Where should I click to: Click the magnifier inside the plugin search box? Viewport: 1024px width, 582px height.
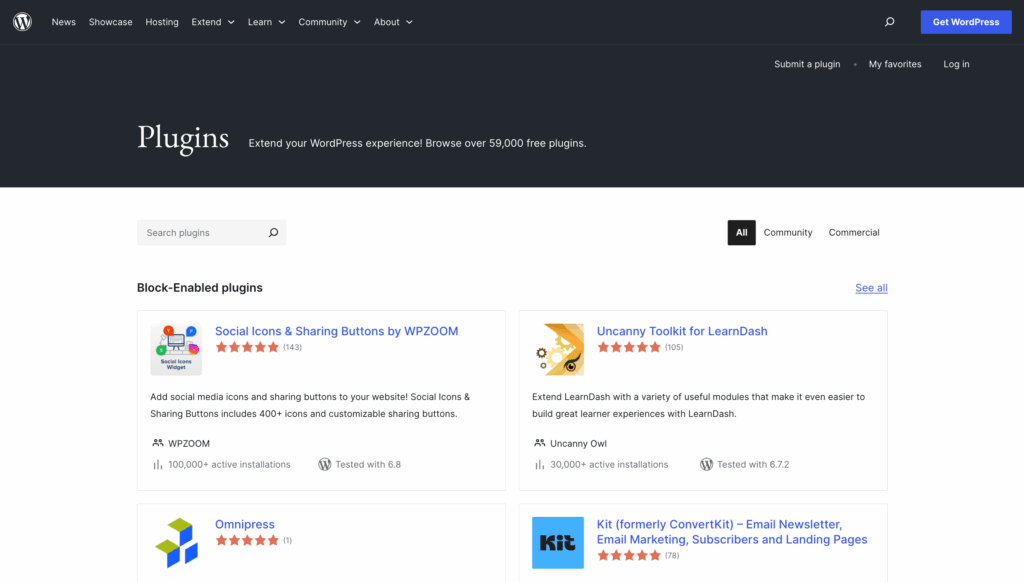click(x=273, y=232)
